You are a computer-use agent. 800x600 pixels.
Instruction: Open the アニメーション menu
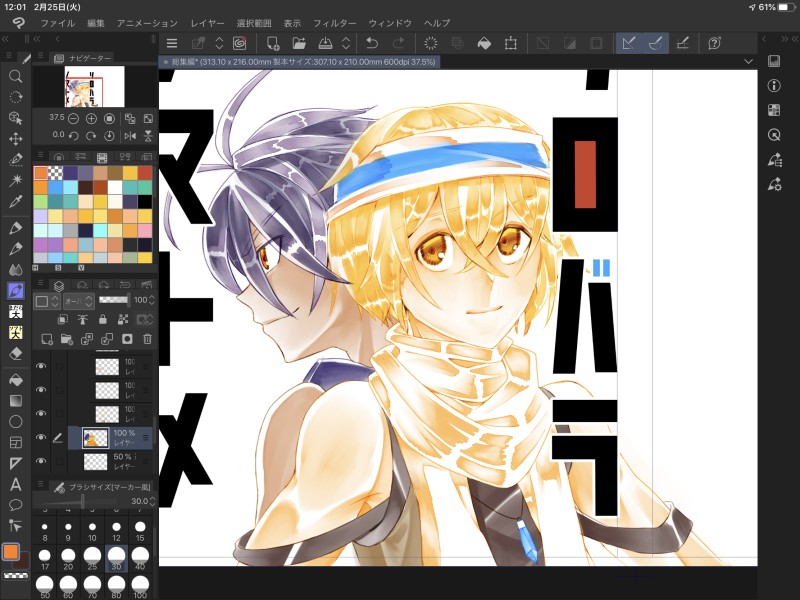[x=147, y=23]
